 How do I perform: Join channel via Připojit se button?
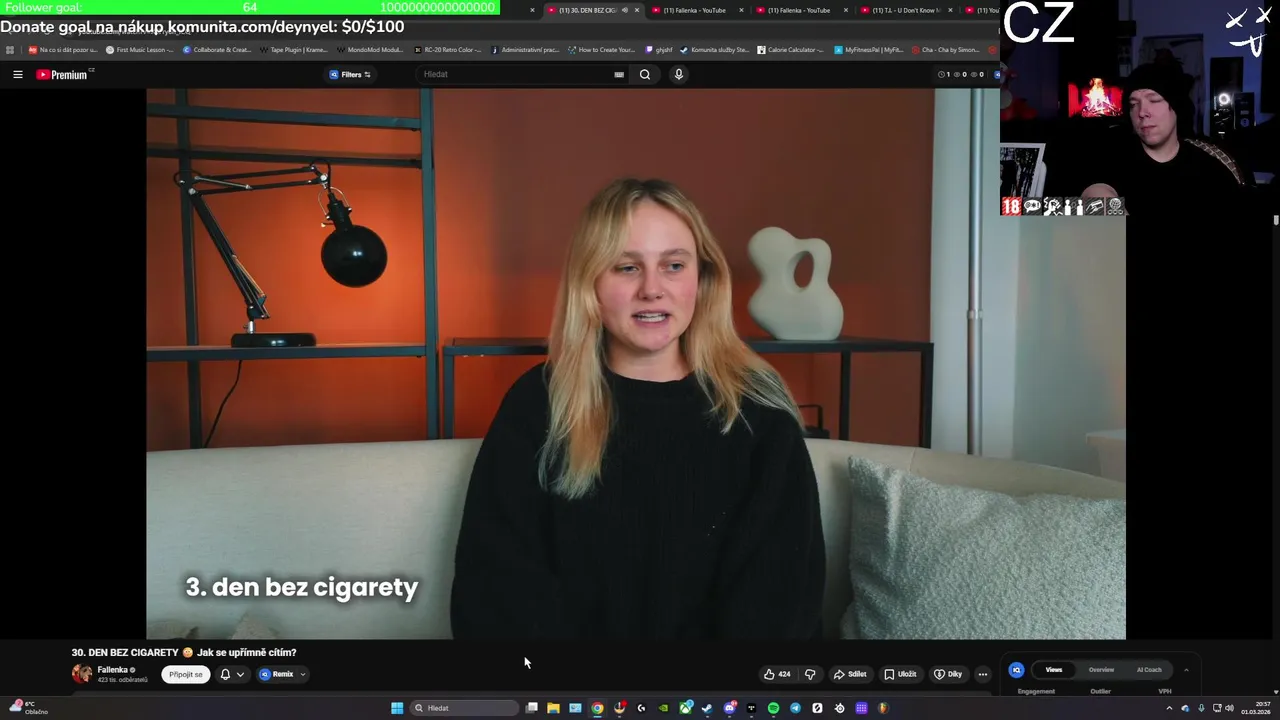[x=185, y=674]
